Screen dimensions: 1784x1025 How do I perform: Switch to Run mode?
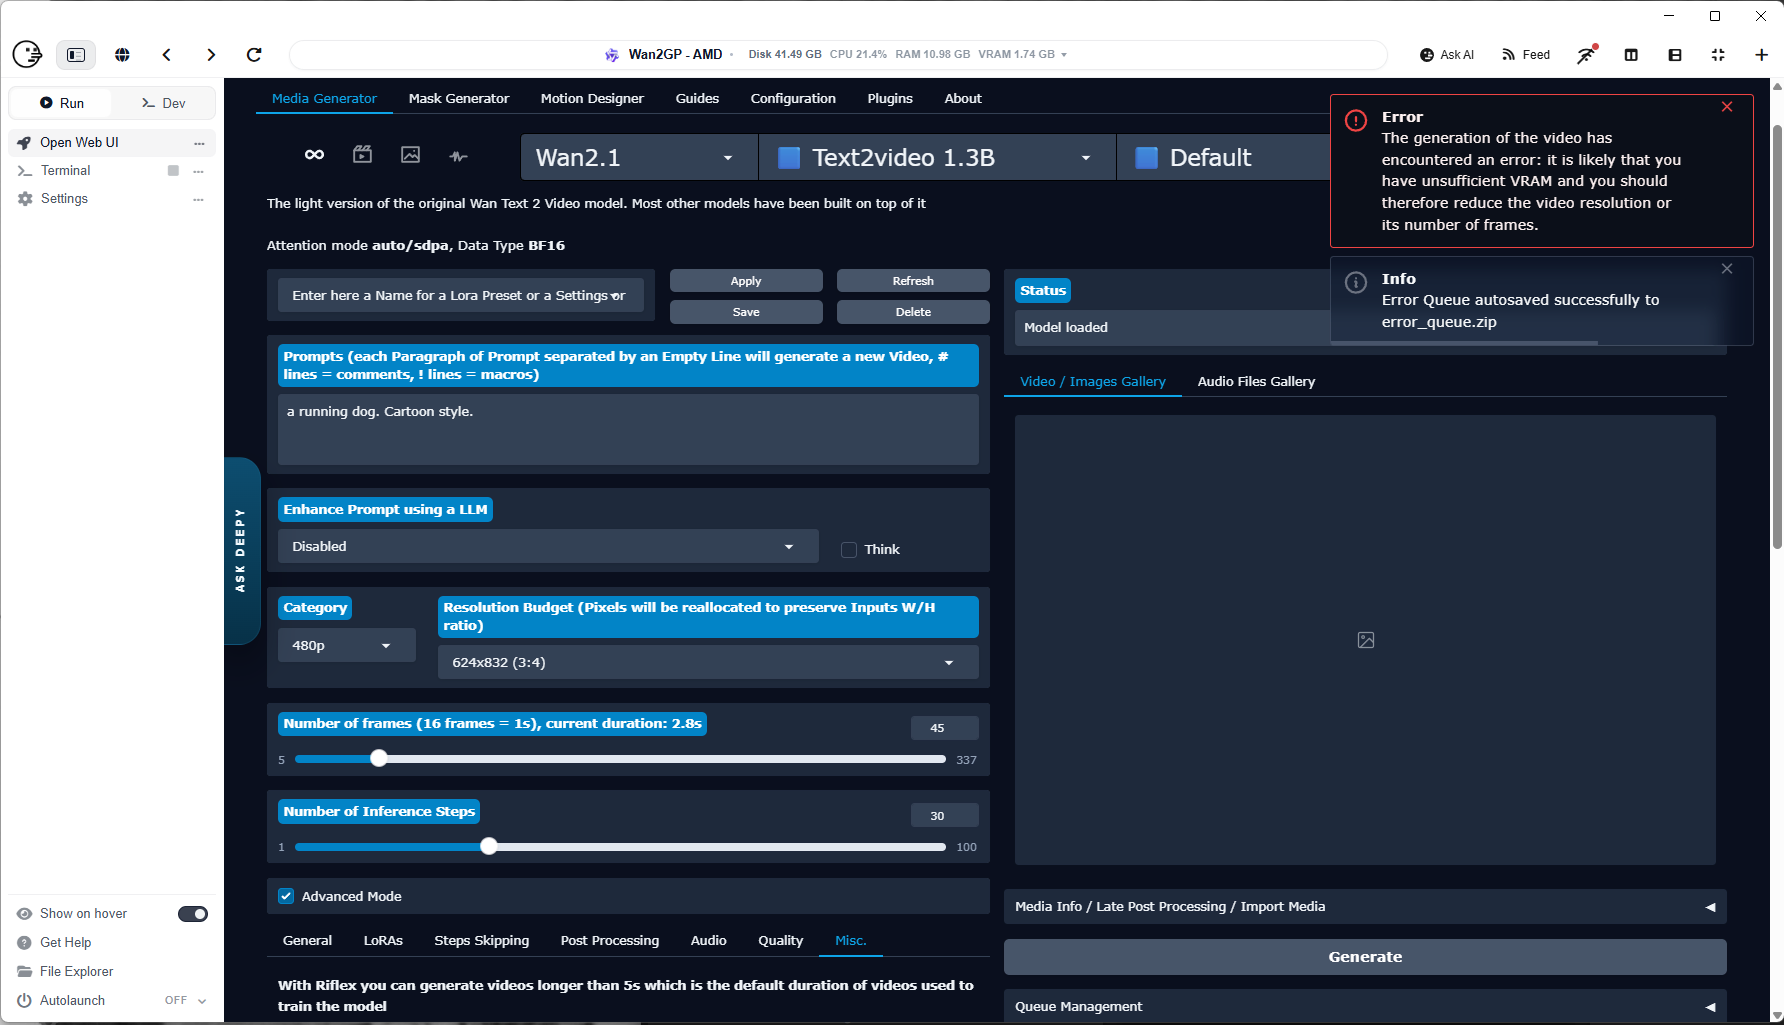(x=61, y=103)
